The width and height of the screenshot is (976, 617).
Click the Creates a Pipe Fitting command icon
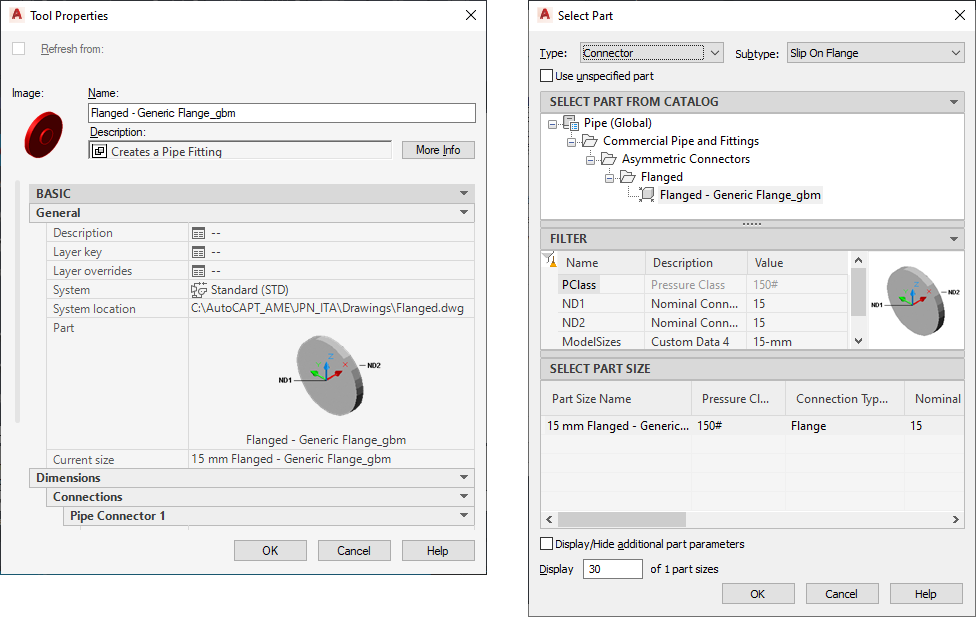99,151
